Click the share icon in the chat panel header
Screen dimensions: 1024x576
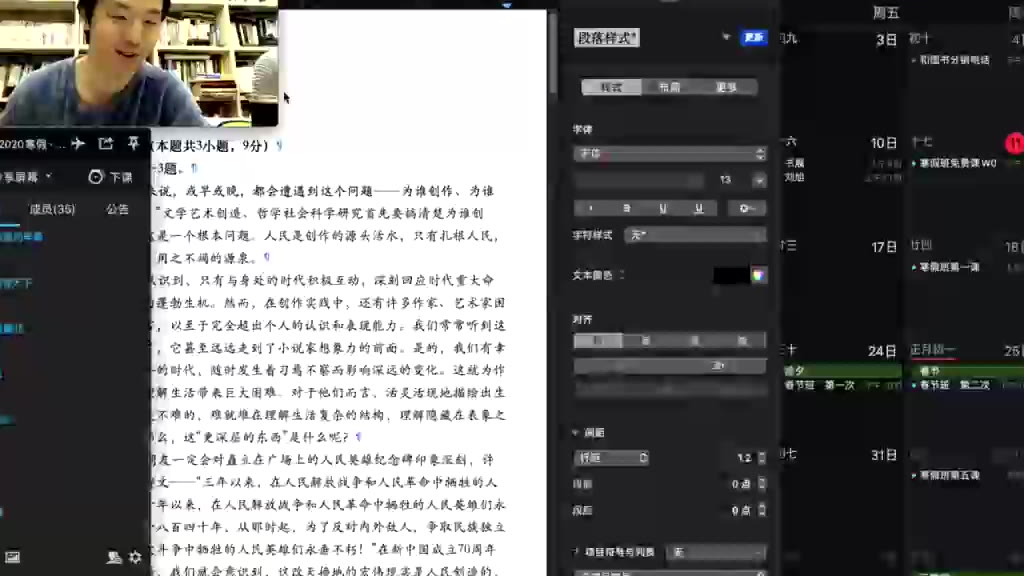(x=105, y=144)
